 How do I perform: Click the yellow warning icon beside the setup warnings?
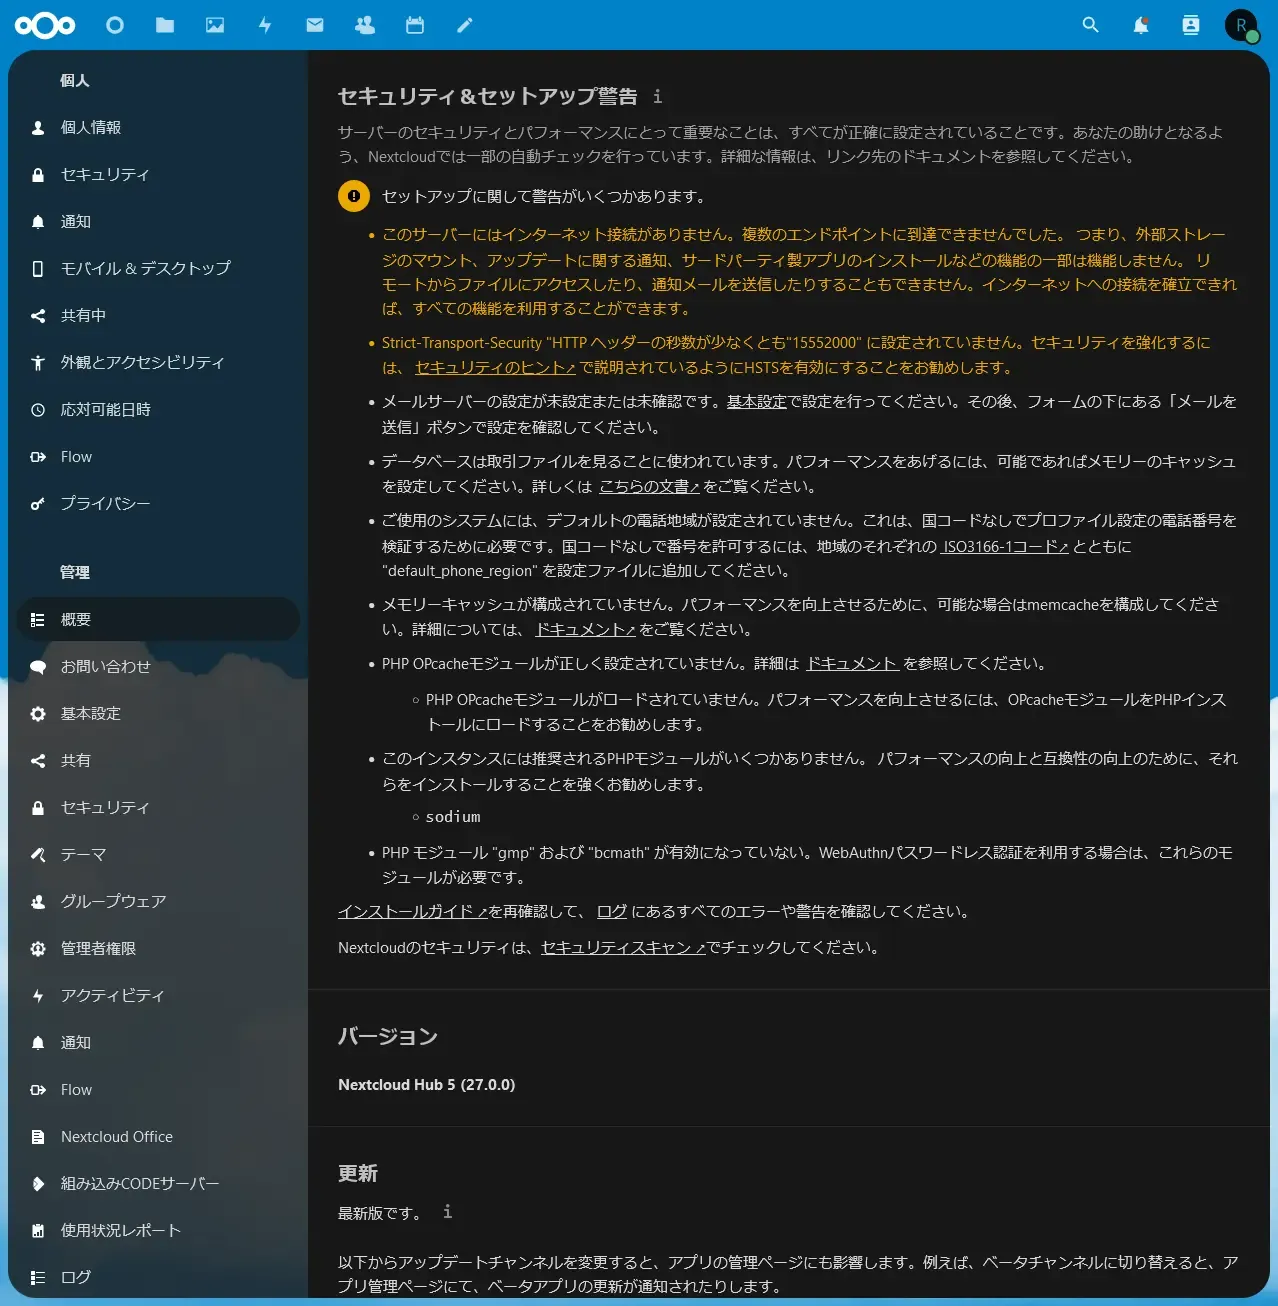click(354, 196)
